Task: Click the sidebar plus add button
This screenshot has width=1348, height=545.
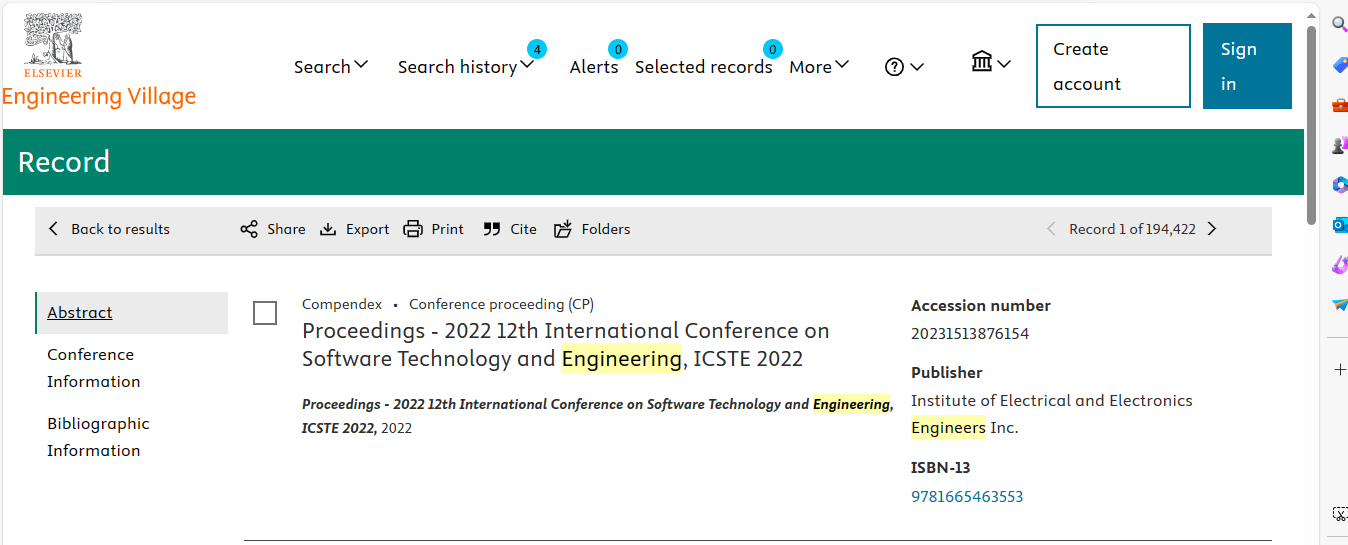Action: click(1340, 370)
